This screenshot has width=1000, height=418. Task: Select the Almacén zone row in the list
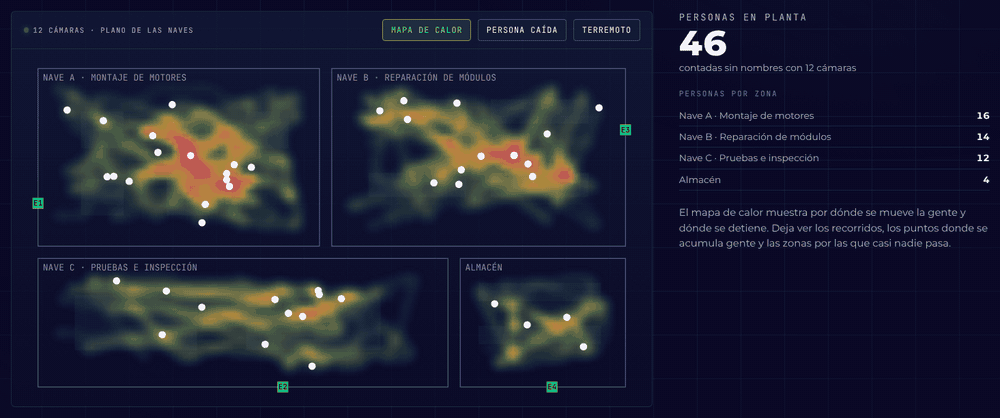[x=834, y=180]
